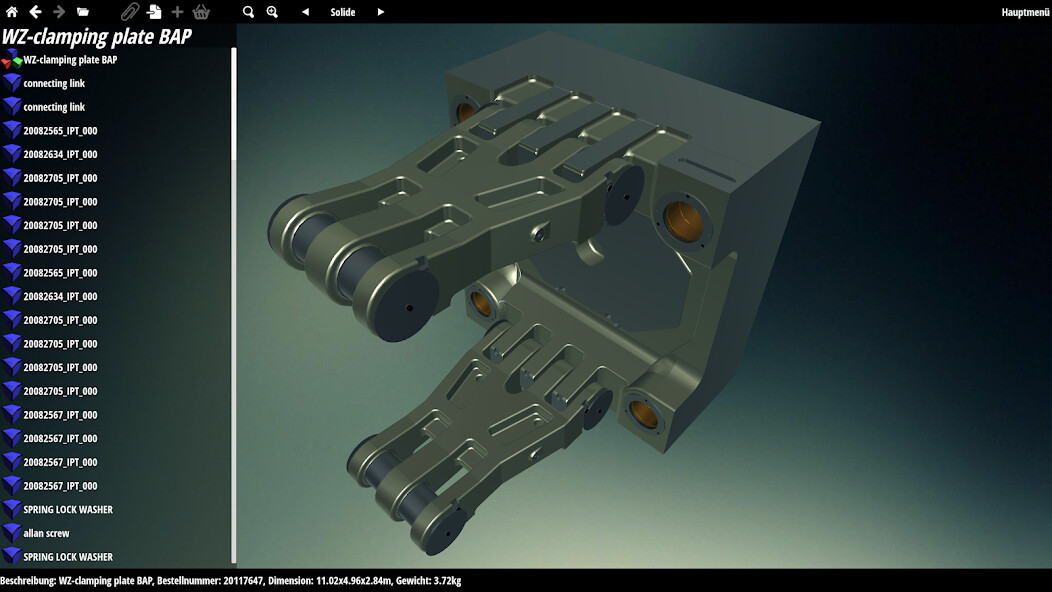Add item using the plus icon
Viewport: 1052px width, 592px height.
click(177, 12)
